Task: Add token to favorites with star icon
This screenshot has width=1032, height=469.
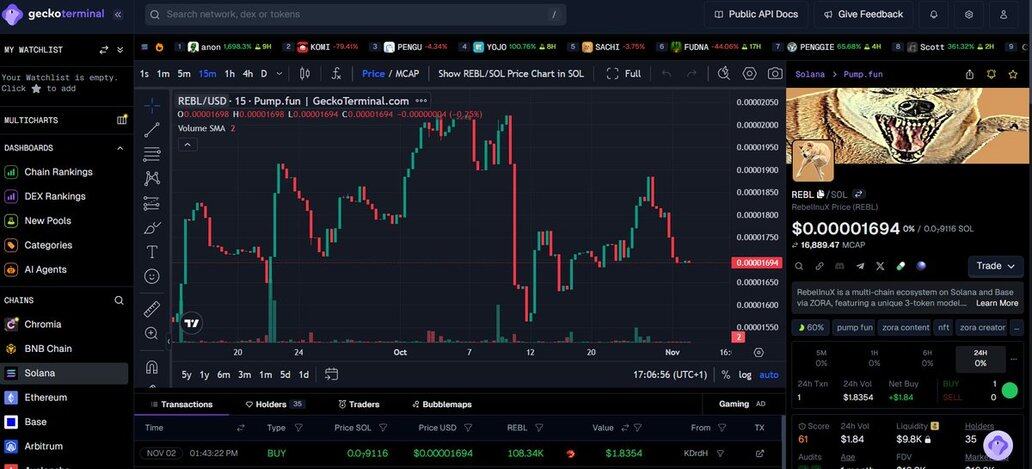Action: [991, 74]
